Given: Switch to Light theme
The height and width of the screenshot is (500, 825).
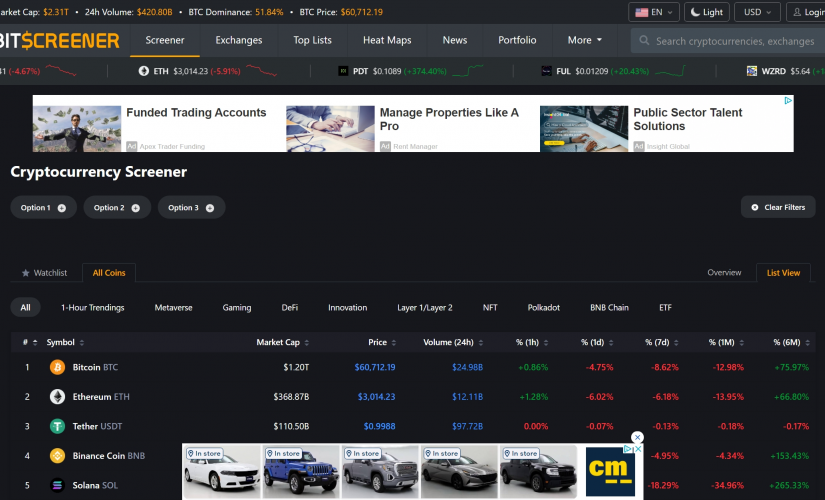Looking at the screenshot, I should coord(707,12).
